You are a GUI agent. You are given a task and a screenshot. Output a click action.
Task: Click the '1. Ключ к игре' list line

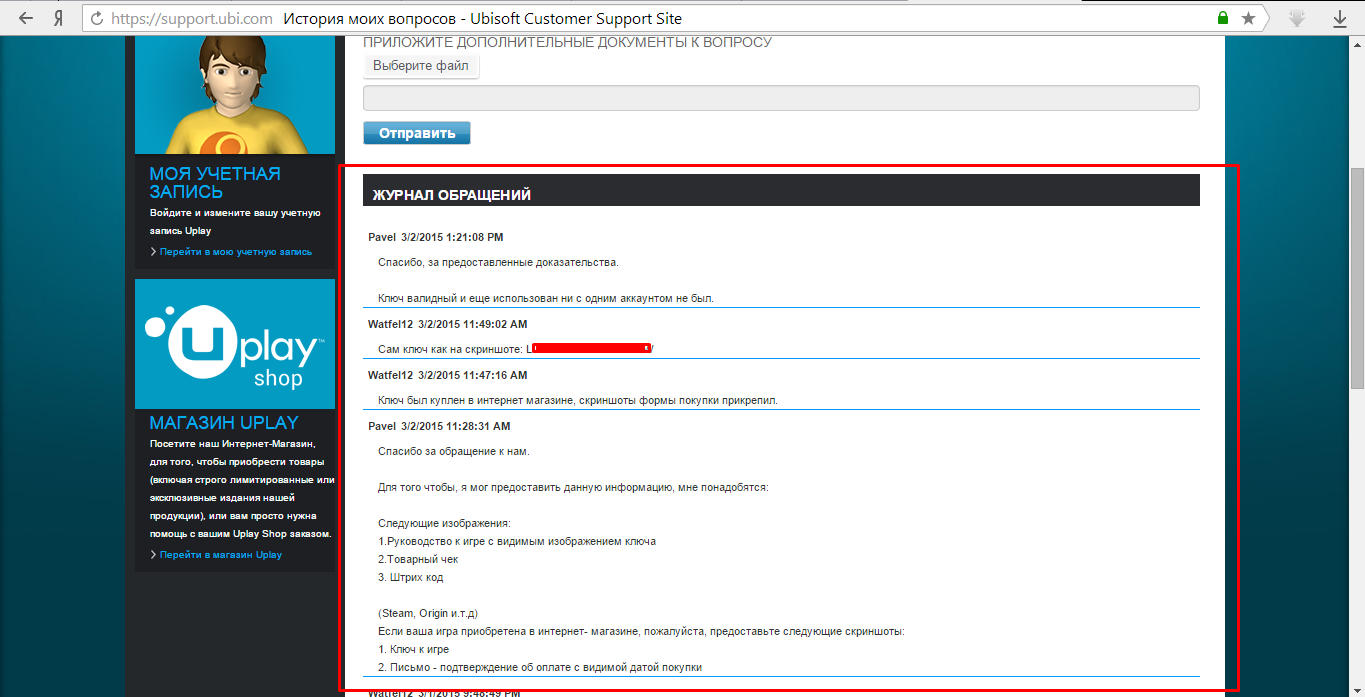(413, 649)
